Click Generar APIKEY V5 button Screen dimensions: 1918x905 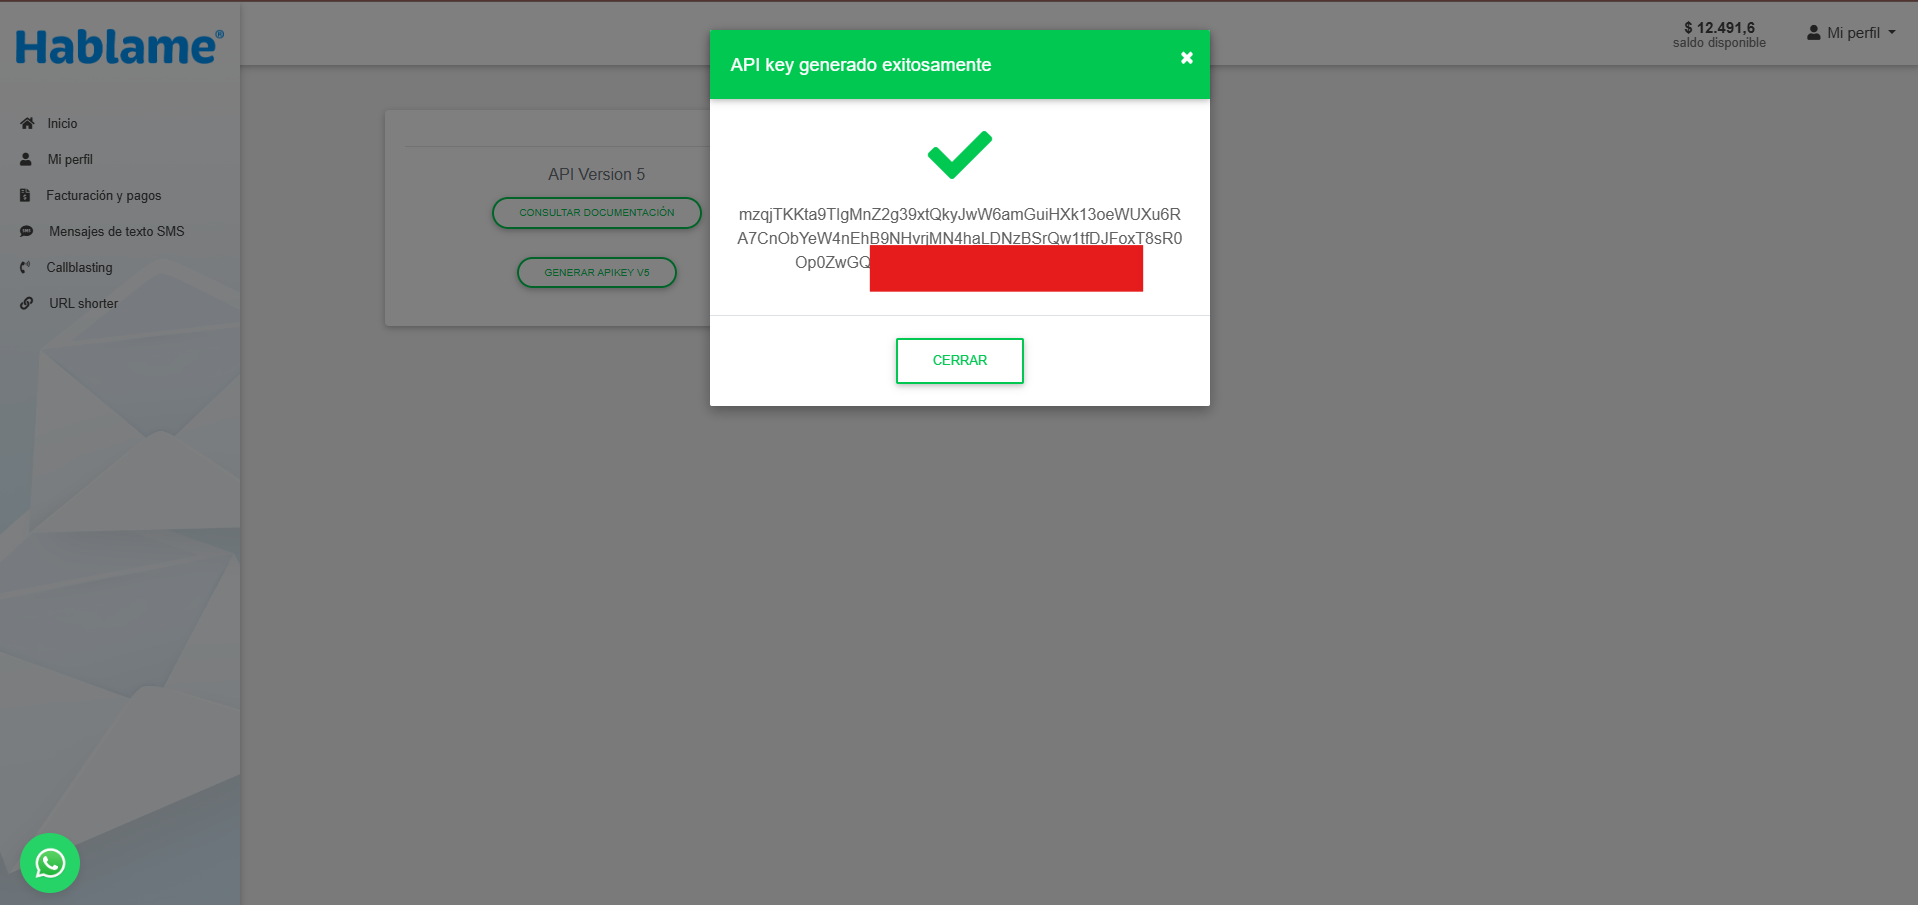coord(597,272)
